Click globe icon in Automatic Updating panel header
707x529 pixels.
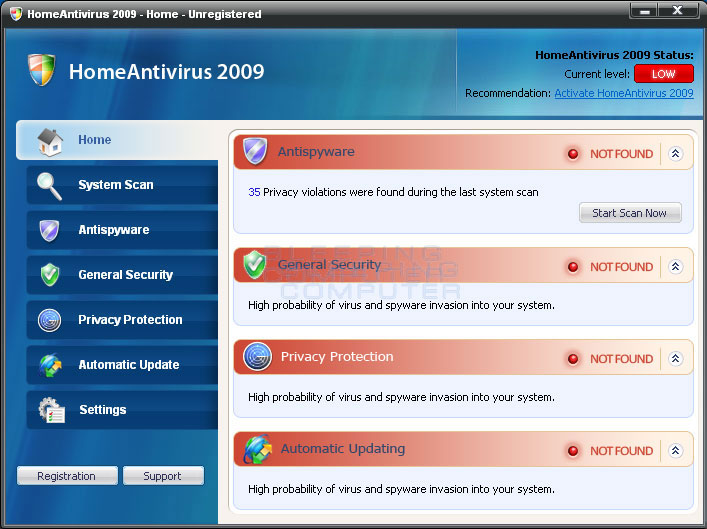coord(258,449)
